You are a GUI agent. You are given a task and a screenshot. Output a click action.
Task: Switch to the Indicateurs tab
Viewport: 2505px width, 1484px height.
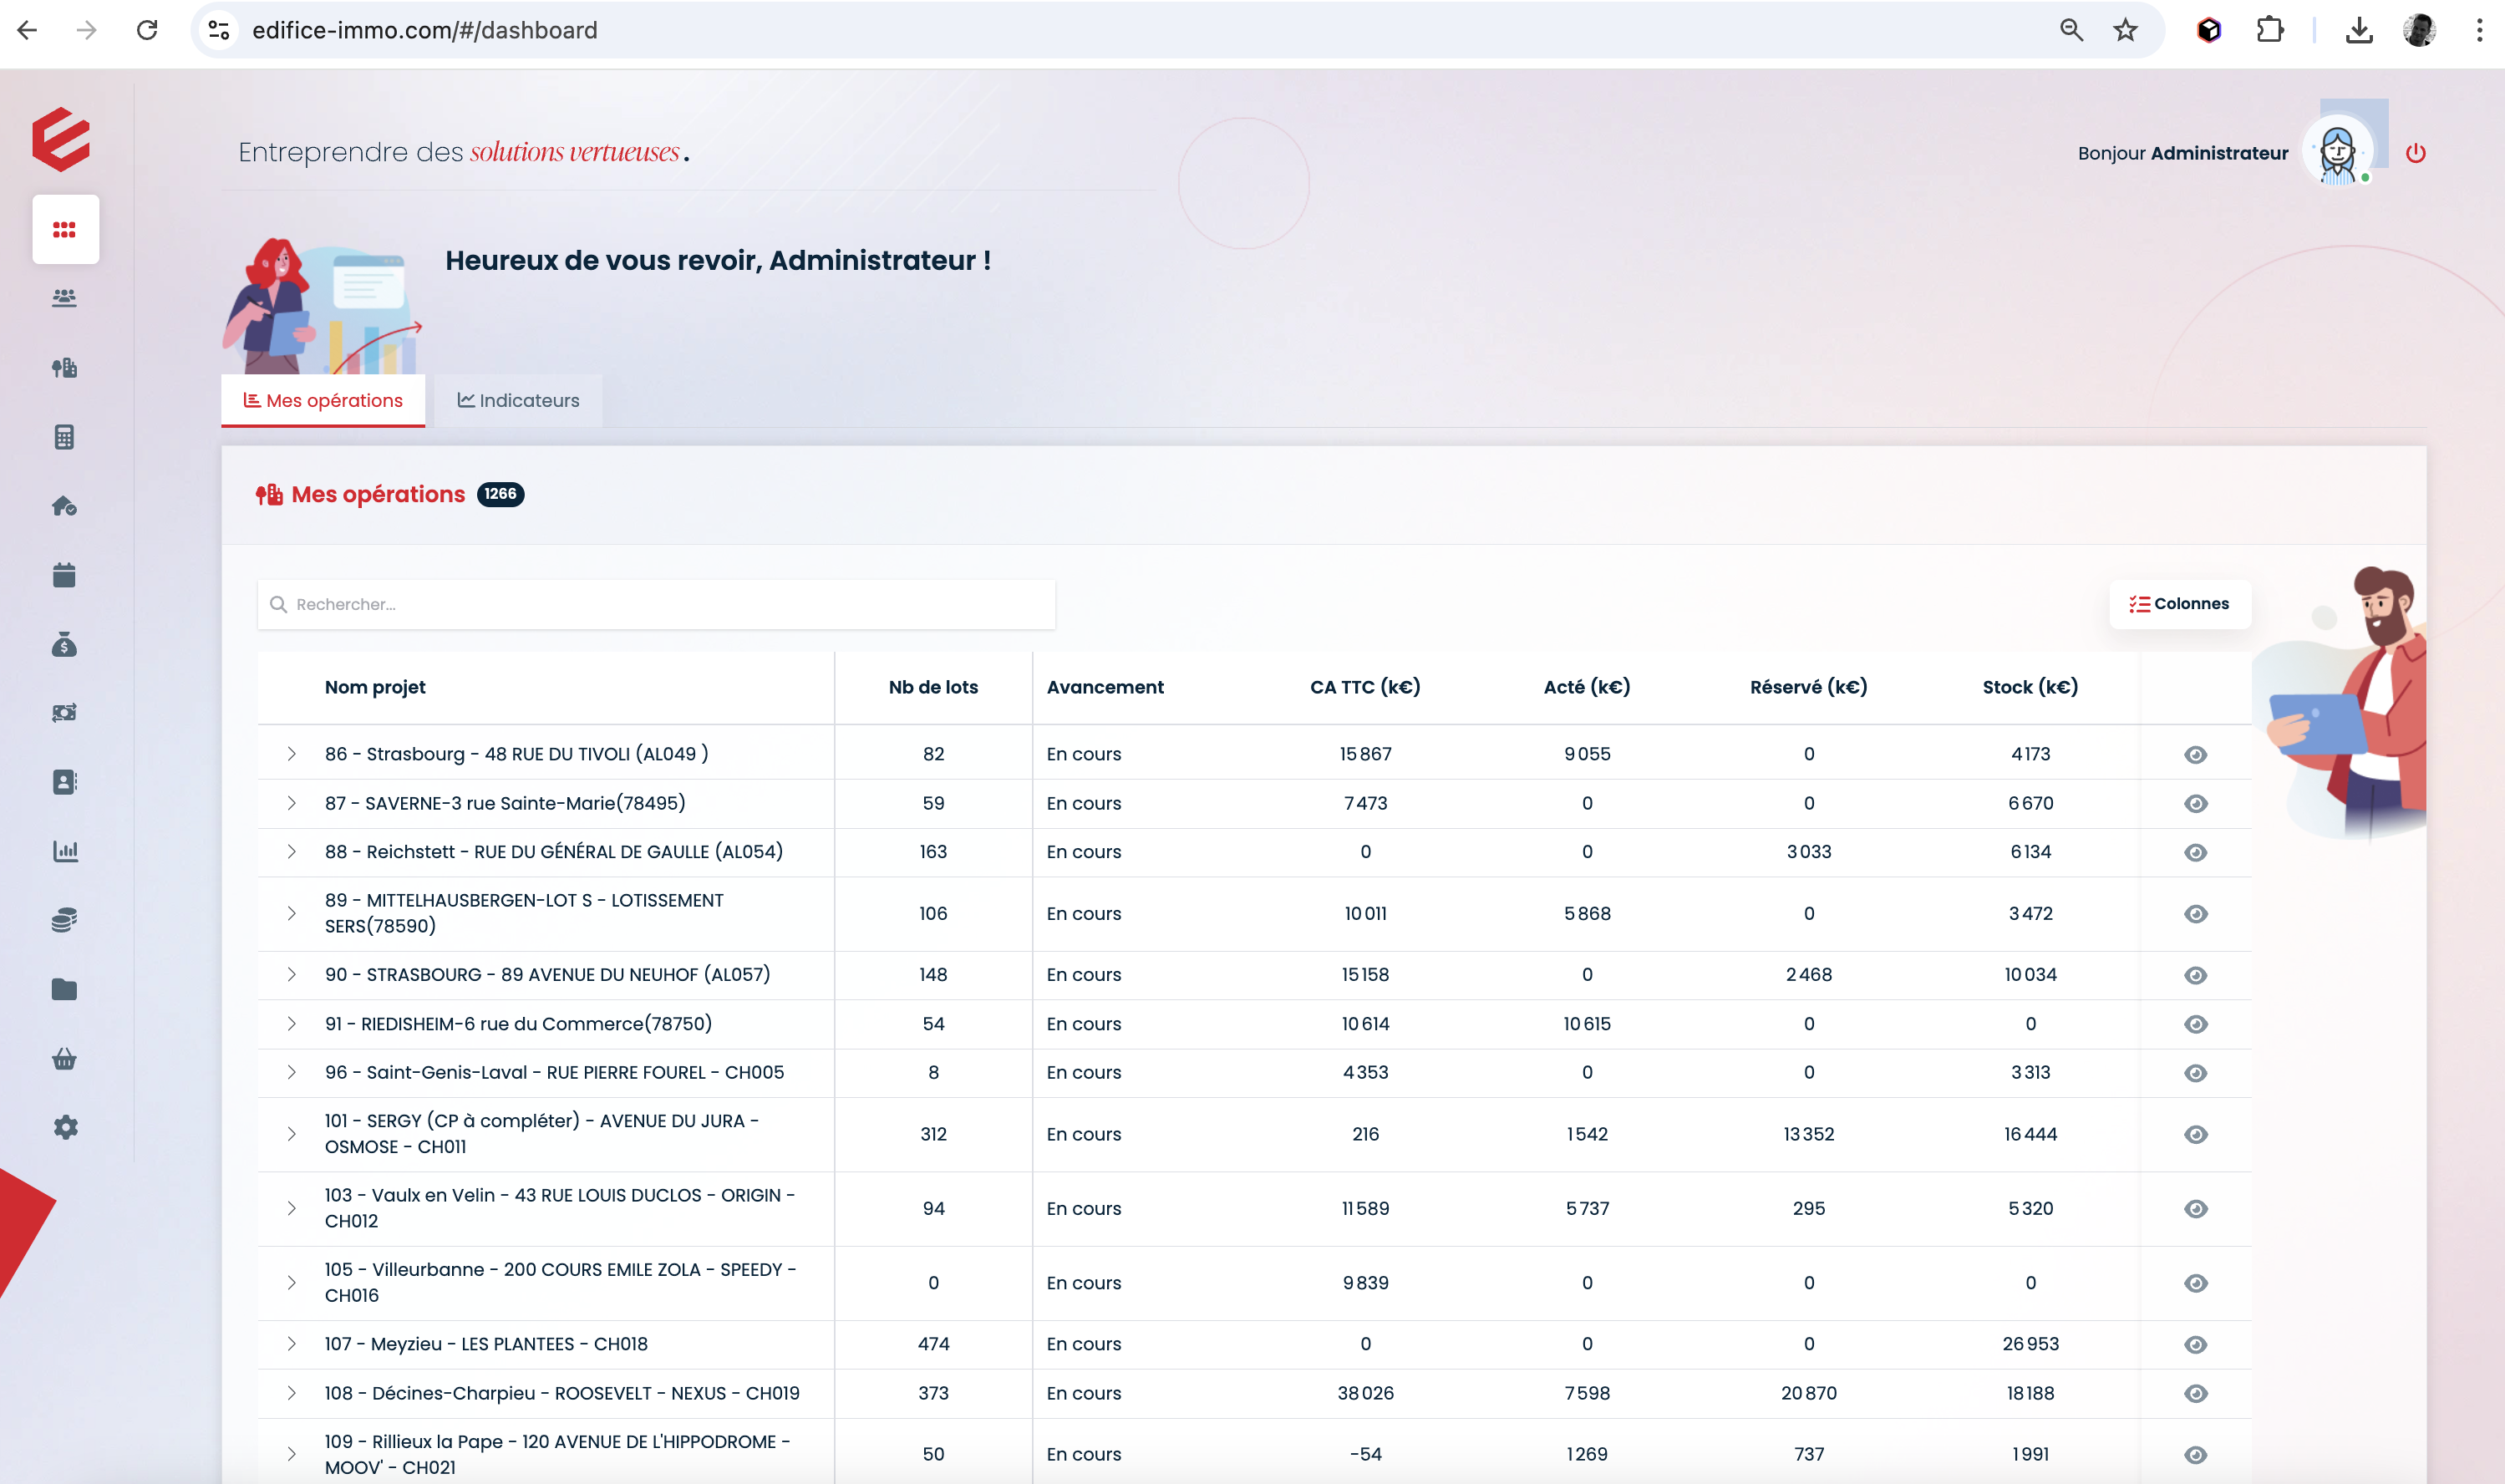[518, 400]
